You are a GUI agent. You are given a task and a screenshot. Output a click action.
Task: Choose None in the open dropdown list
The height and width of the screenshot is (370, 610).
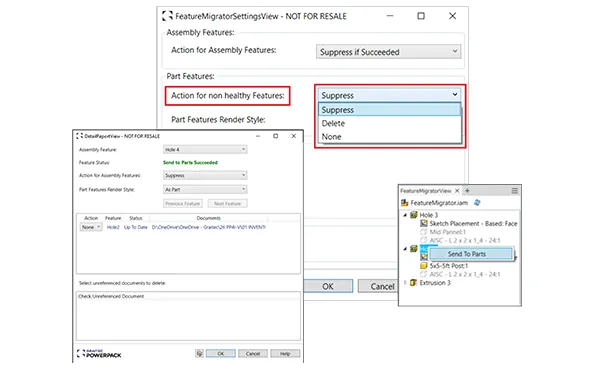pyautogui.click(x=389, y=137)
